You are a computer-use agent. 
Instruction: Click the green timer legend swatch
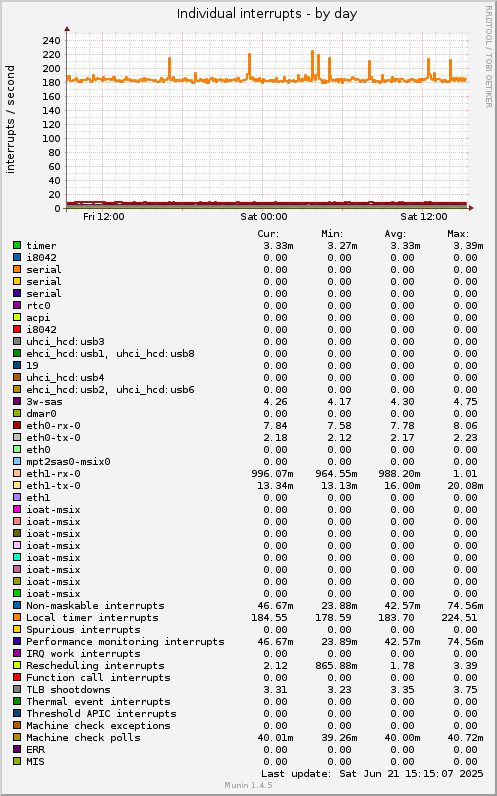click(x=17, y=246)
